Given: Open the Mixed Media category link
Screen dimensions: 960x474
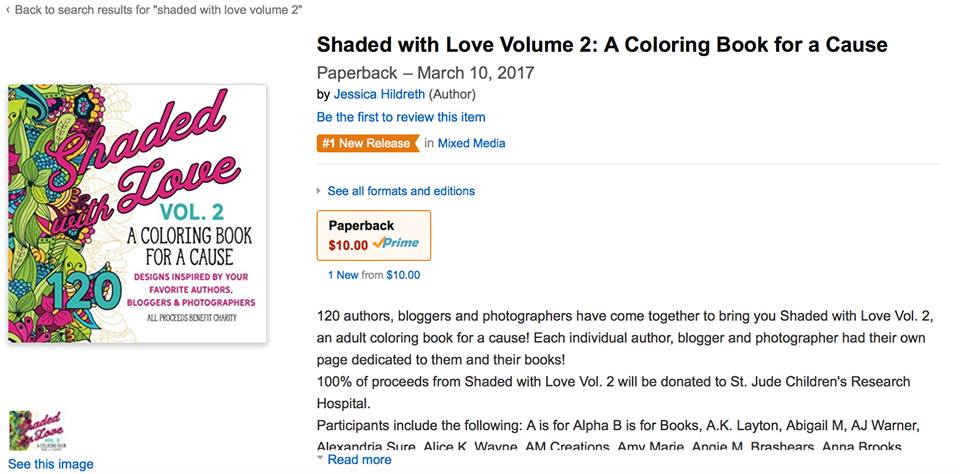Looking at the screenshot, I should click(x=471, y=143).
